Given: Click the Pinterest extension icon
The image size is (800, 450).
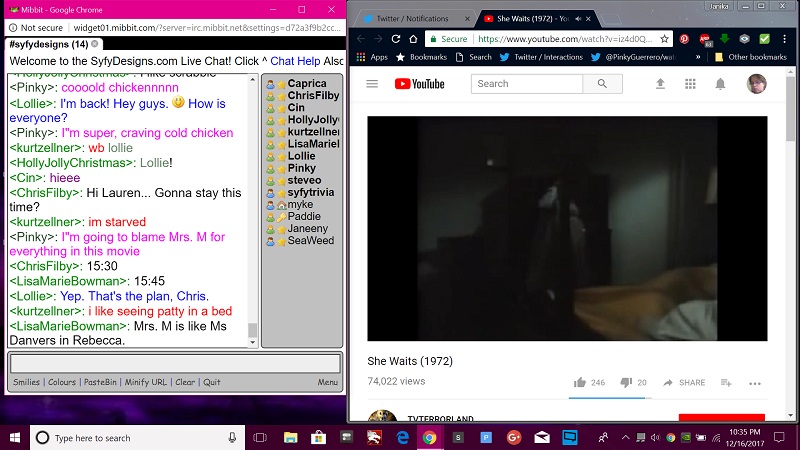Looking at the screenshot, I should 684,39.
